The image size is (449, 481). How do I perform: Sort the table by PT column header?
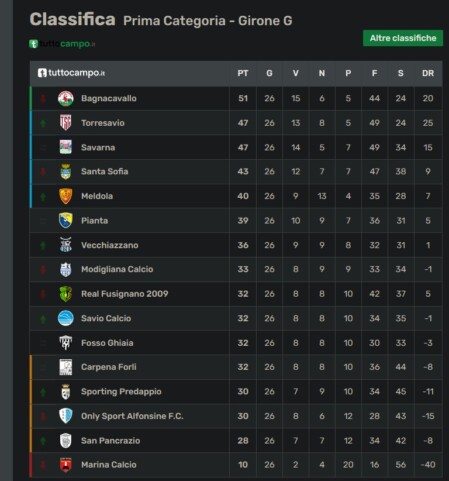(243, 73)
